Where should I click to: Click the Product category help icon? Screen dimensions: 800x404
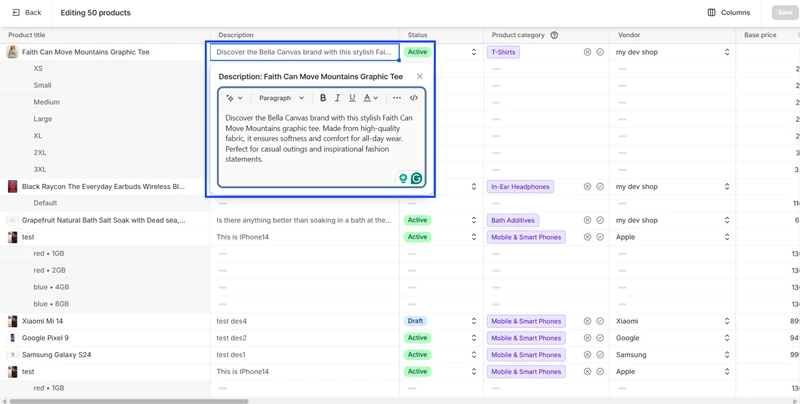pyautogui.click(x=554, y=35)
